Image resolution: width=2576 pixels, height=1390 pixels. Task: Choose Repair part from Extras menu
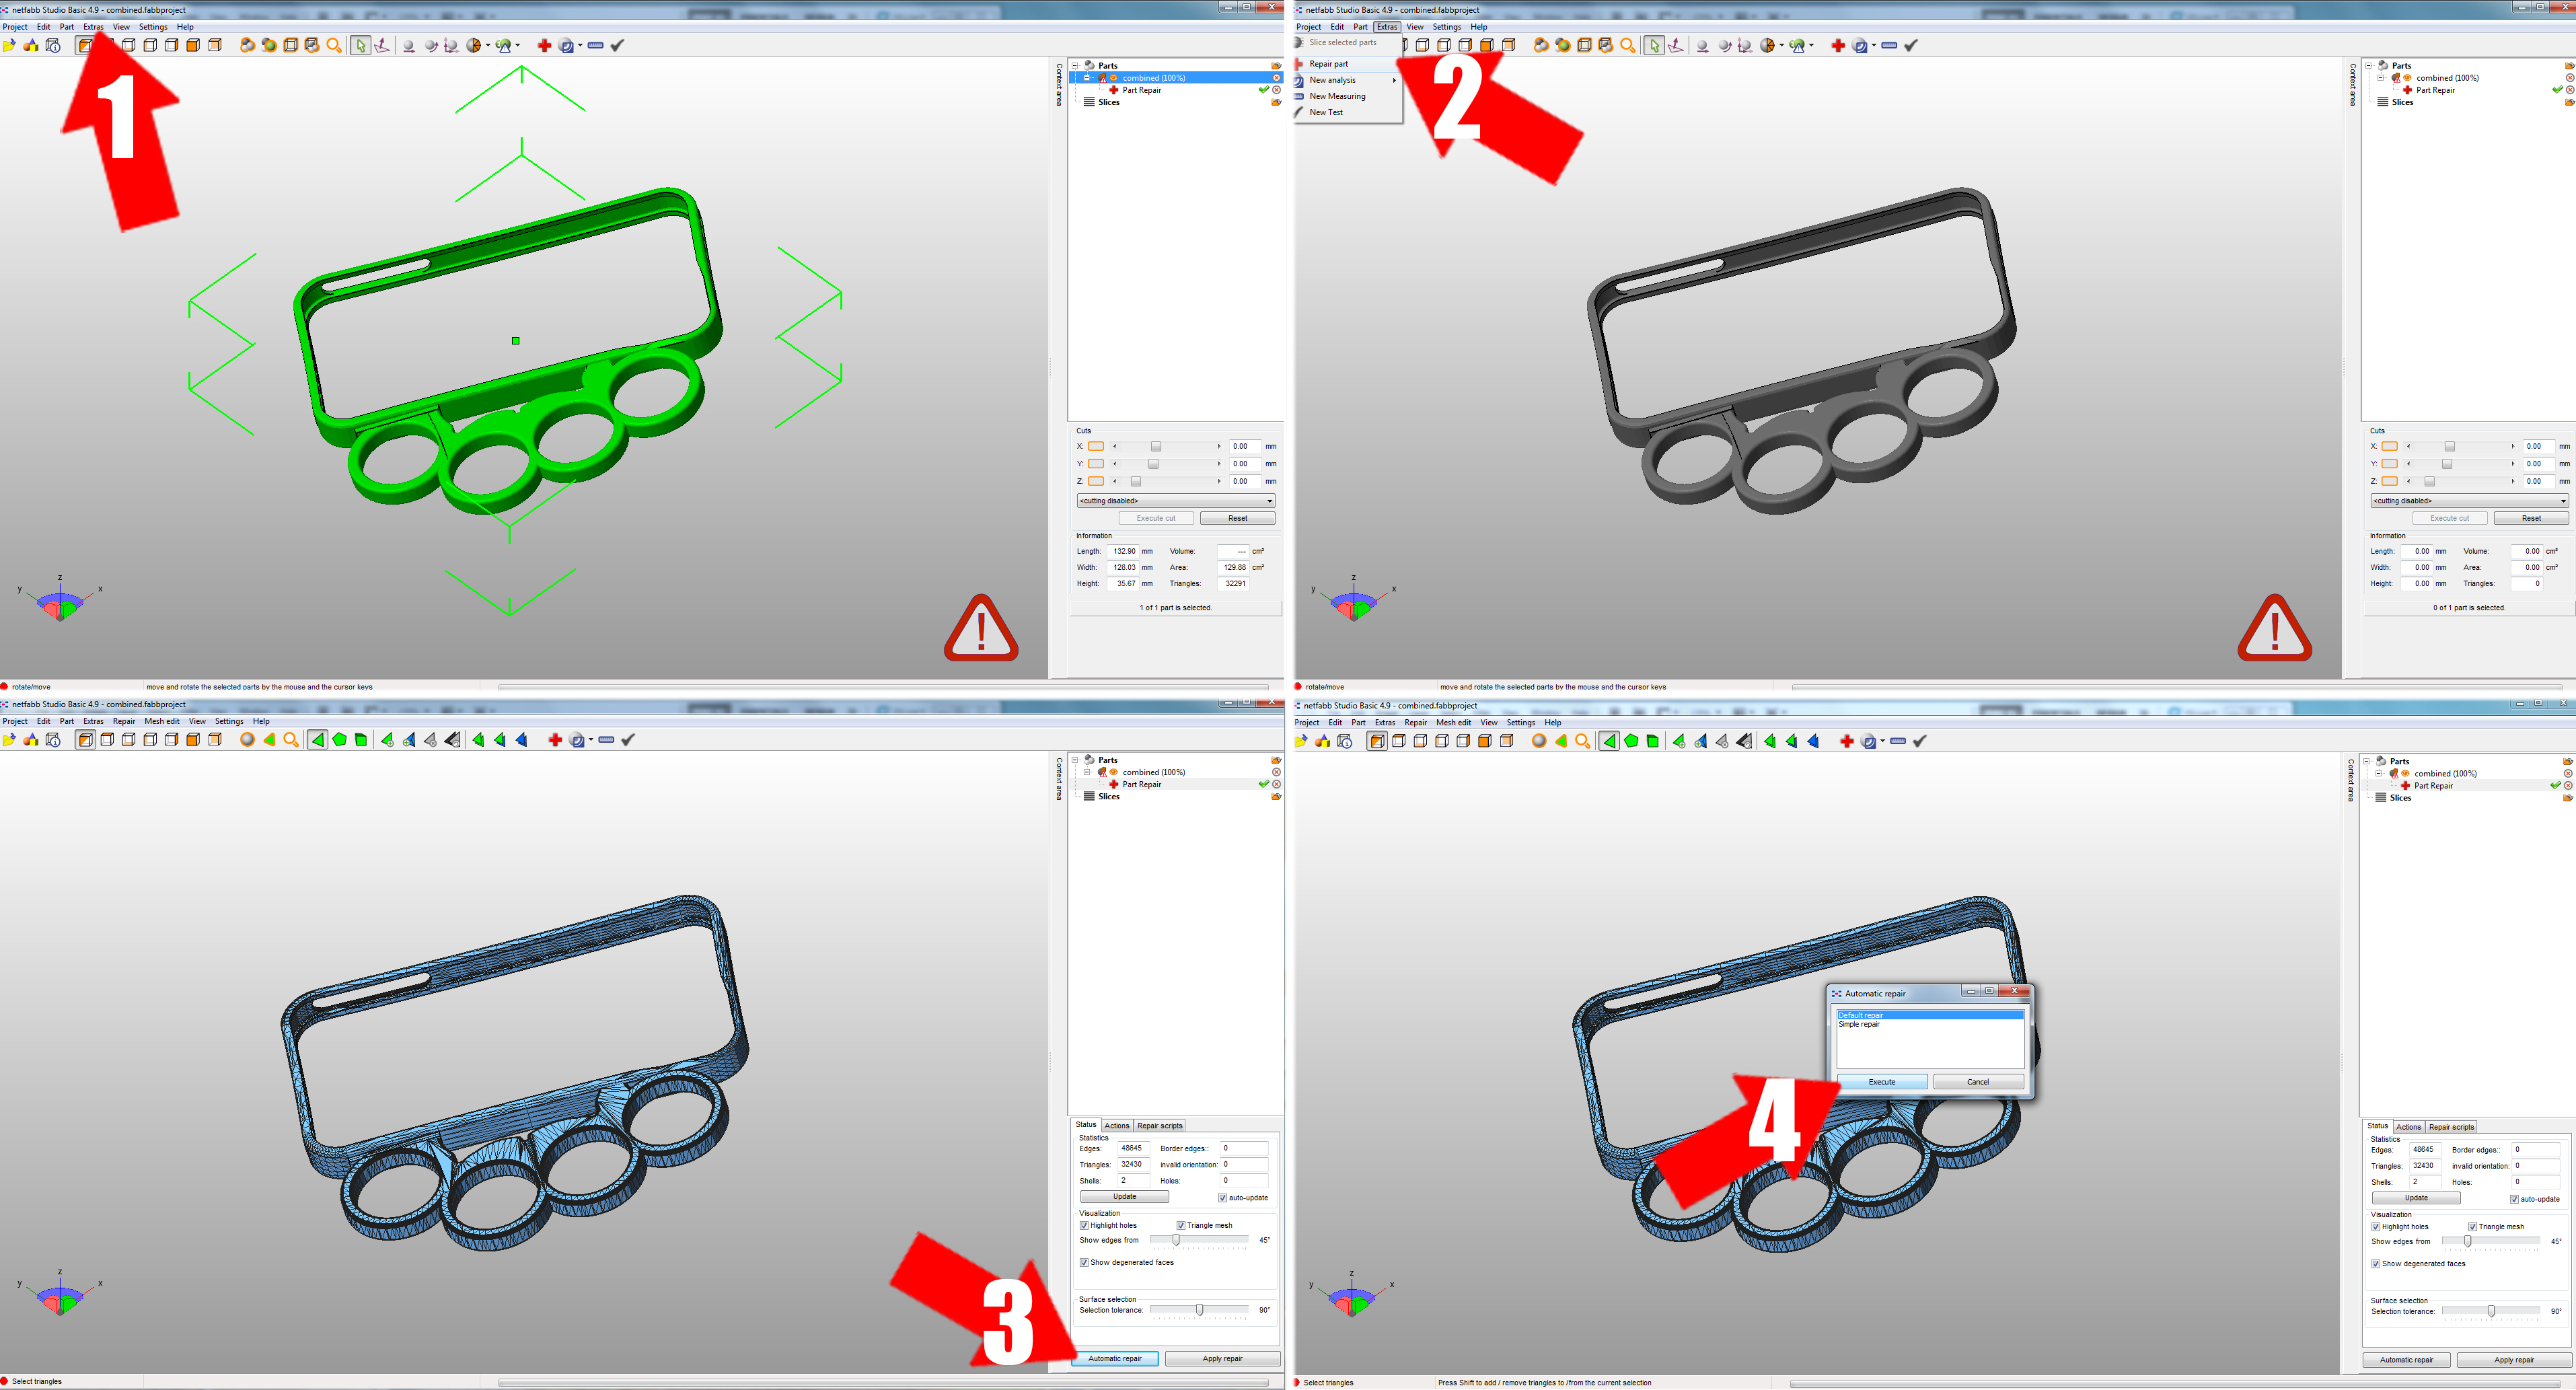[x=1329, y=64]
